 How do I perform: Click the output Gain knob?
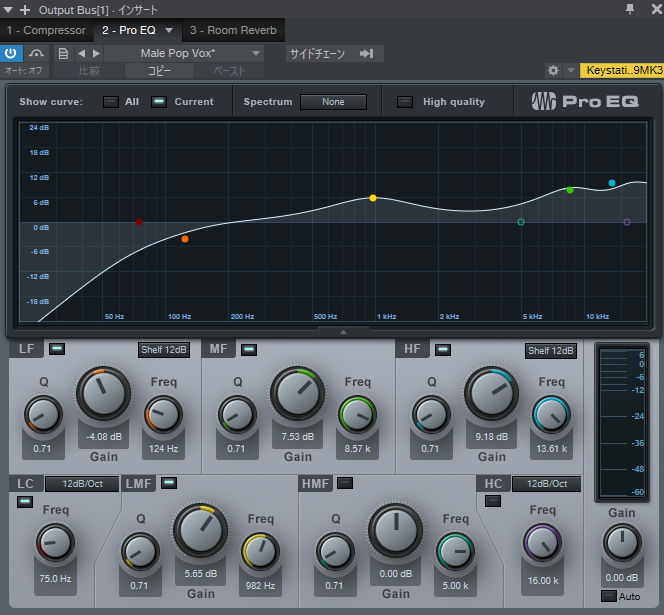[x=622, y=543]
